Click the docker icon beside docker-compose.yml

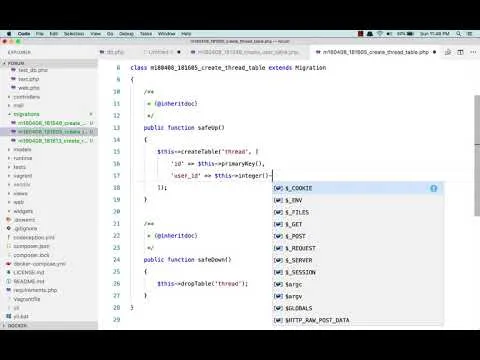click(9, 264)
